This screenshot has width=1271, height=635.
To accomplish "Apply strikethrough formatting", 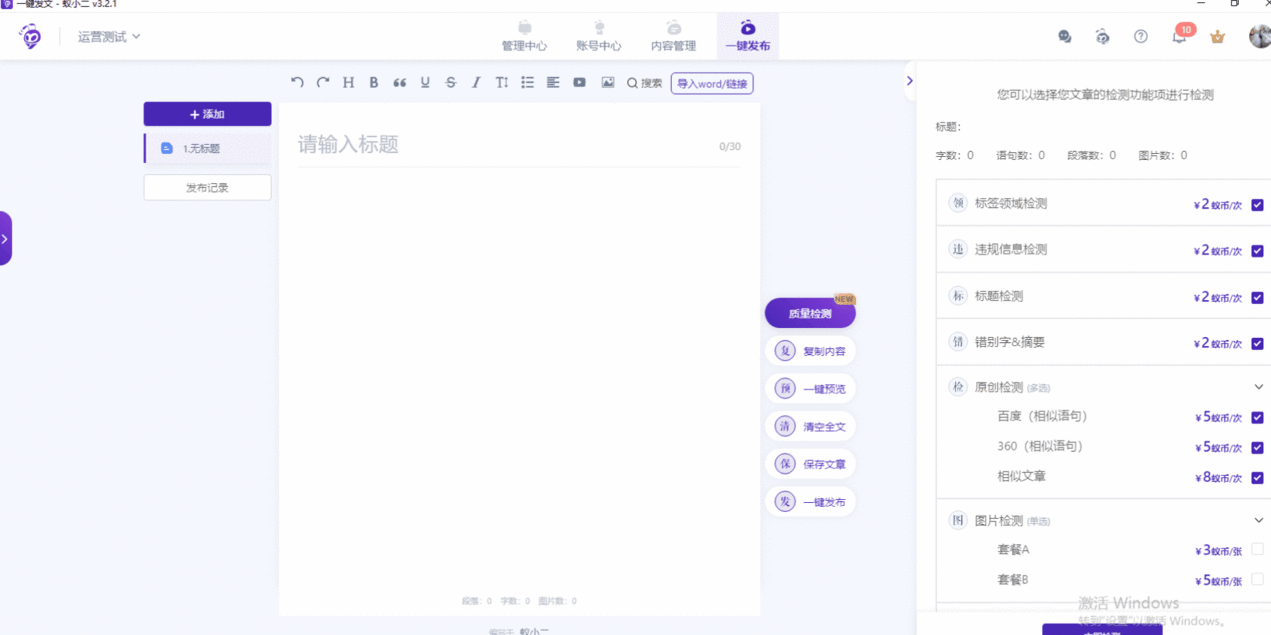I will [450, 83].
